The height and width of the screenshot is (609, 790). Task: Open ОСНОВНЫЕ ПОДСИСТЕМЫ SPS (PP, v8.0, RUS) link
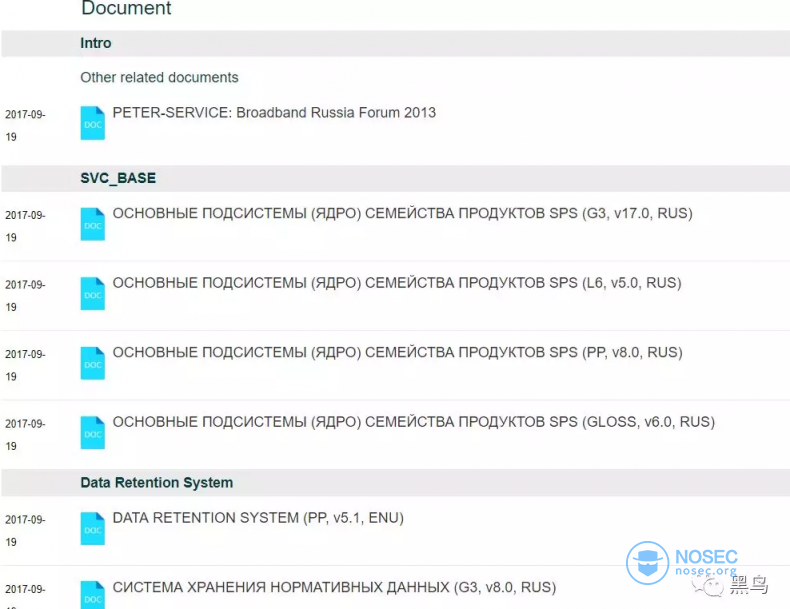click(x=398, y=352)
